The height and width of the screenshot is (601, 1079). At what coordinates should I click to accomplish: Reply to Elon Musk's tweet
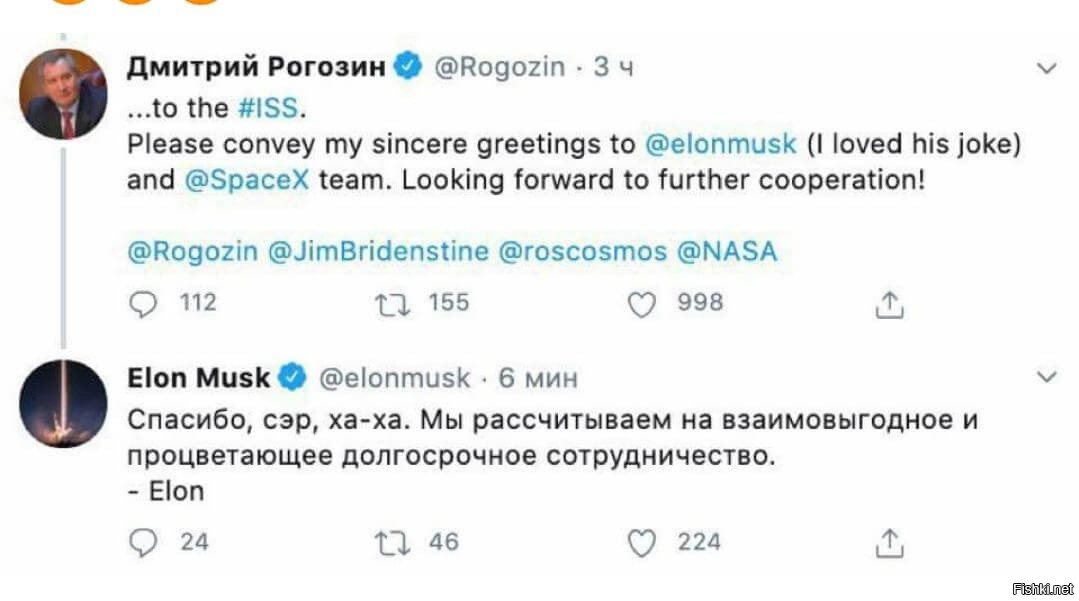tap(144, 542)
